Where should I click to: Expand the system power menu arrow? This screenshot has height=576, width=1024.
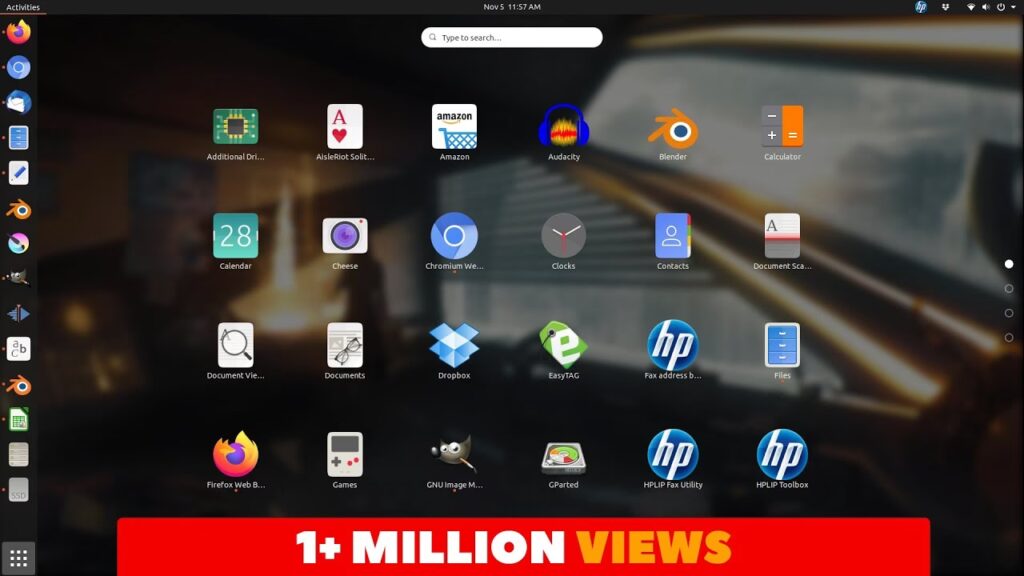[1012, 7]
